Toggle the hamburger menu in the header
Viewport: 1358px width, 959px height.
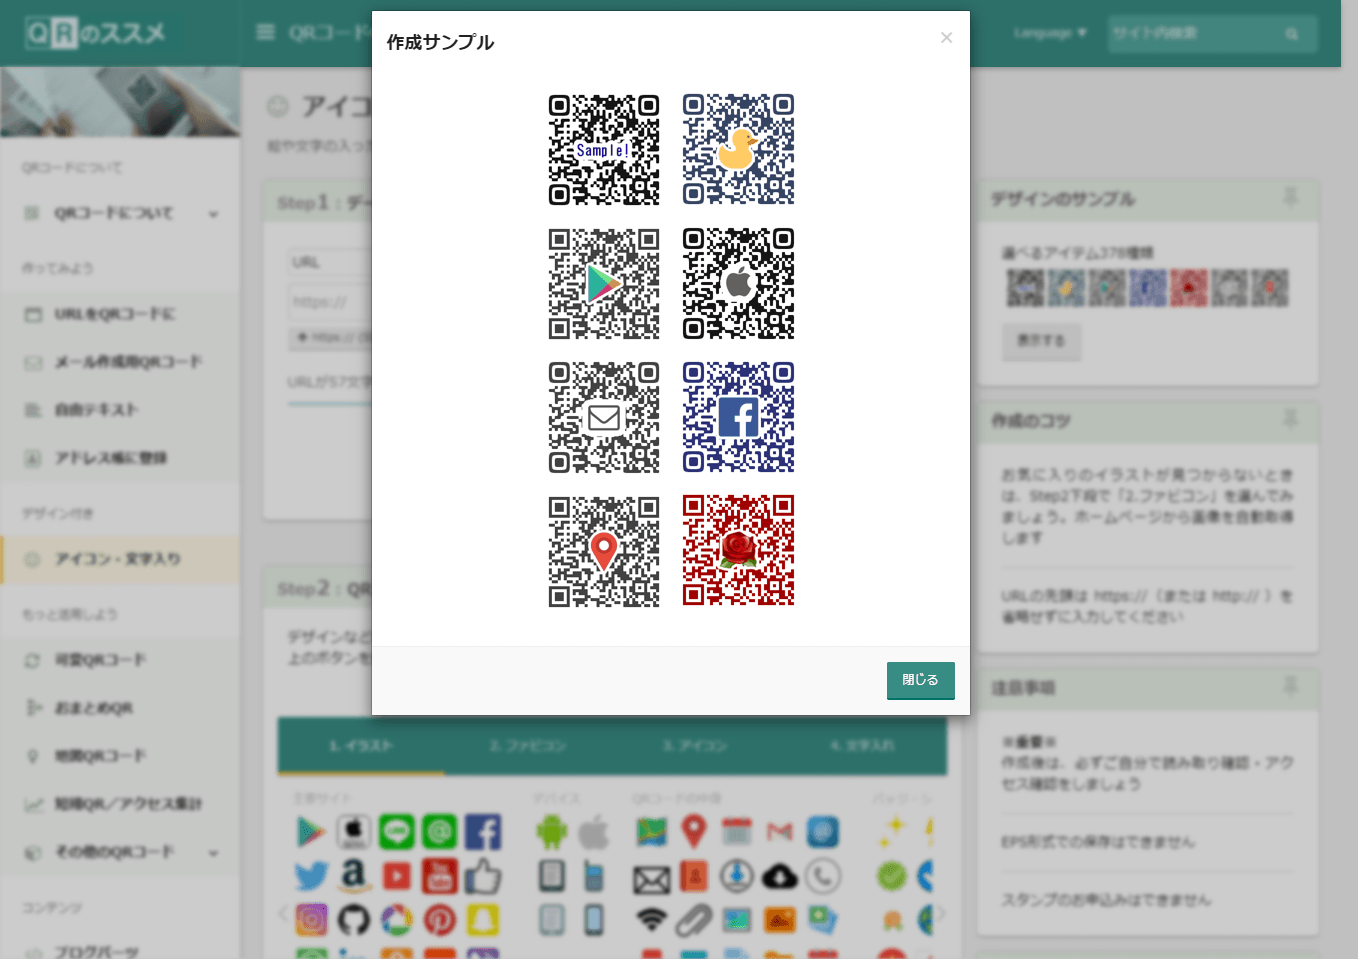[266, 33]
